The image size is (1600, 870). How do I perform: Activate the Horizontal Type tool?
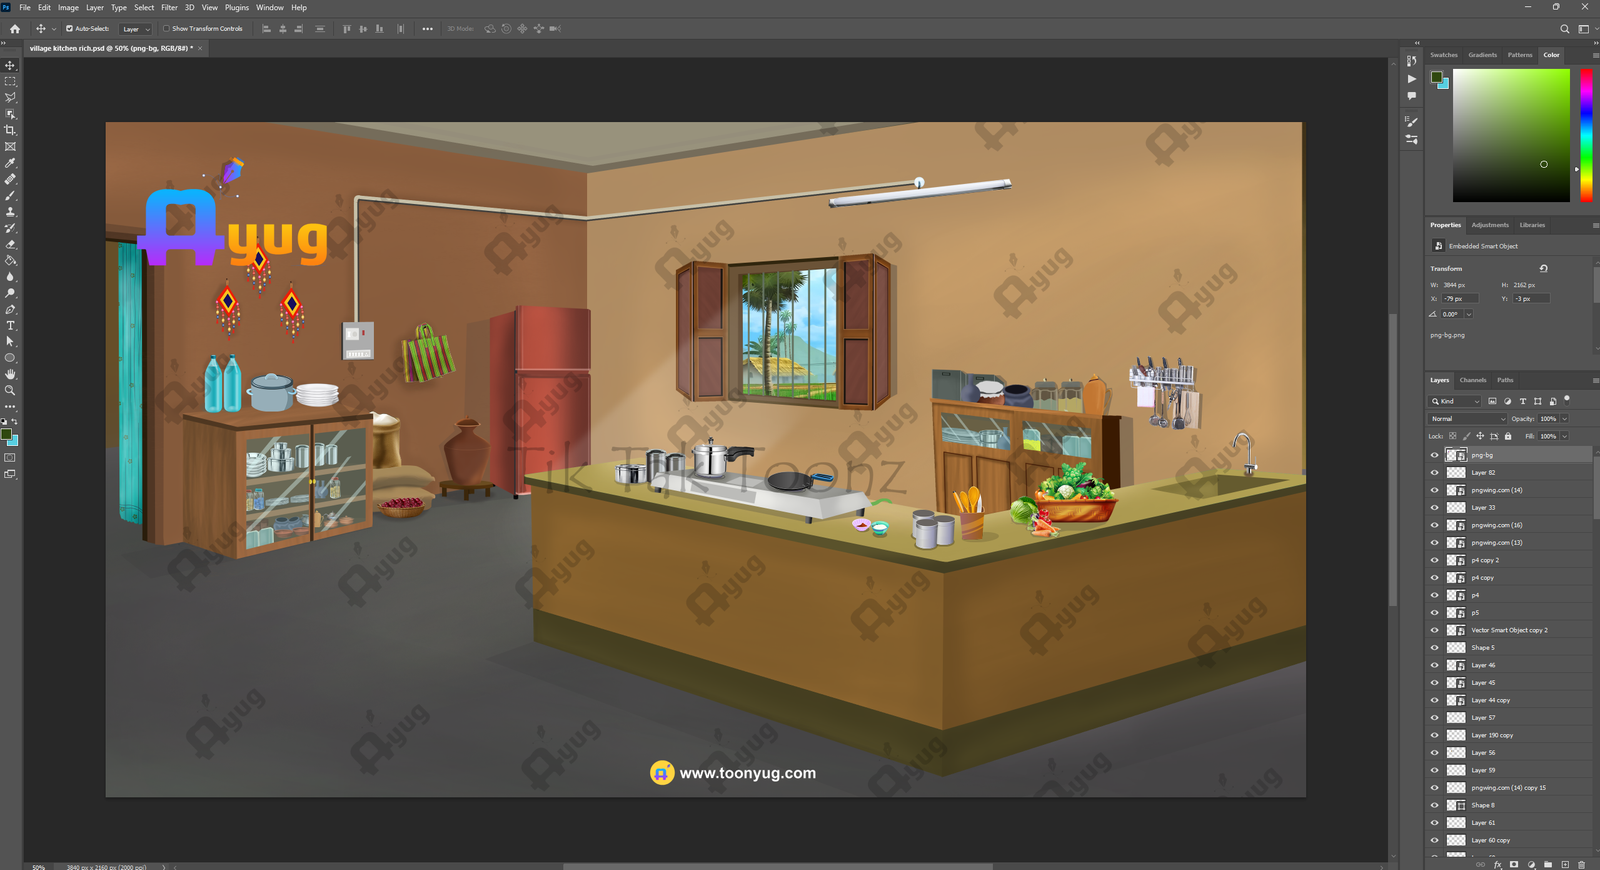click(x=10, y=326)
